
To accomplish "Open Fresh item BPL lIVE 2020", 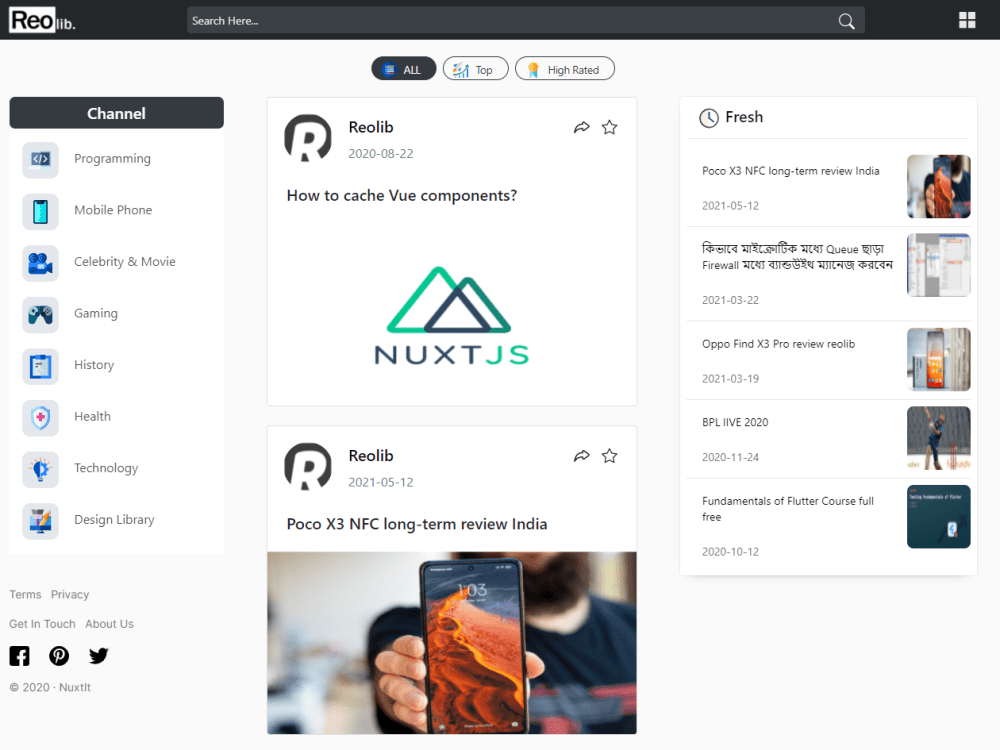I will (735, 422).
